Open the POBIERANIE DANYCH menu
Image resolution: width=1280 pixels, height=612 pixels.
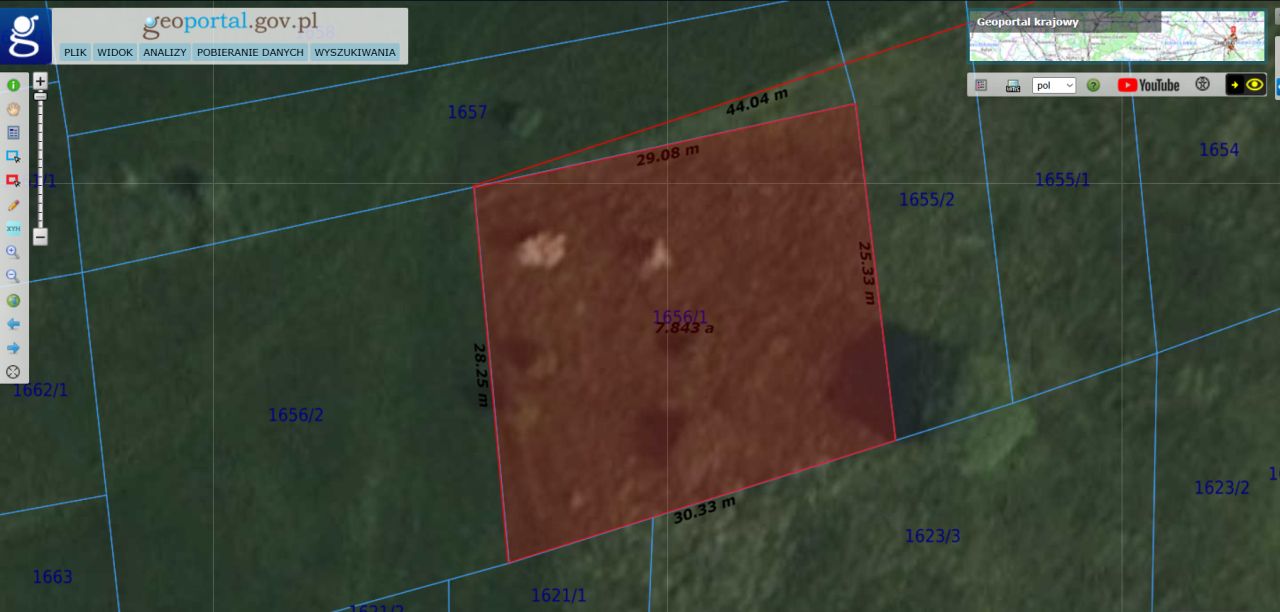pyautogui.click(x=250, y=52)
